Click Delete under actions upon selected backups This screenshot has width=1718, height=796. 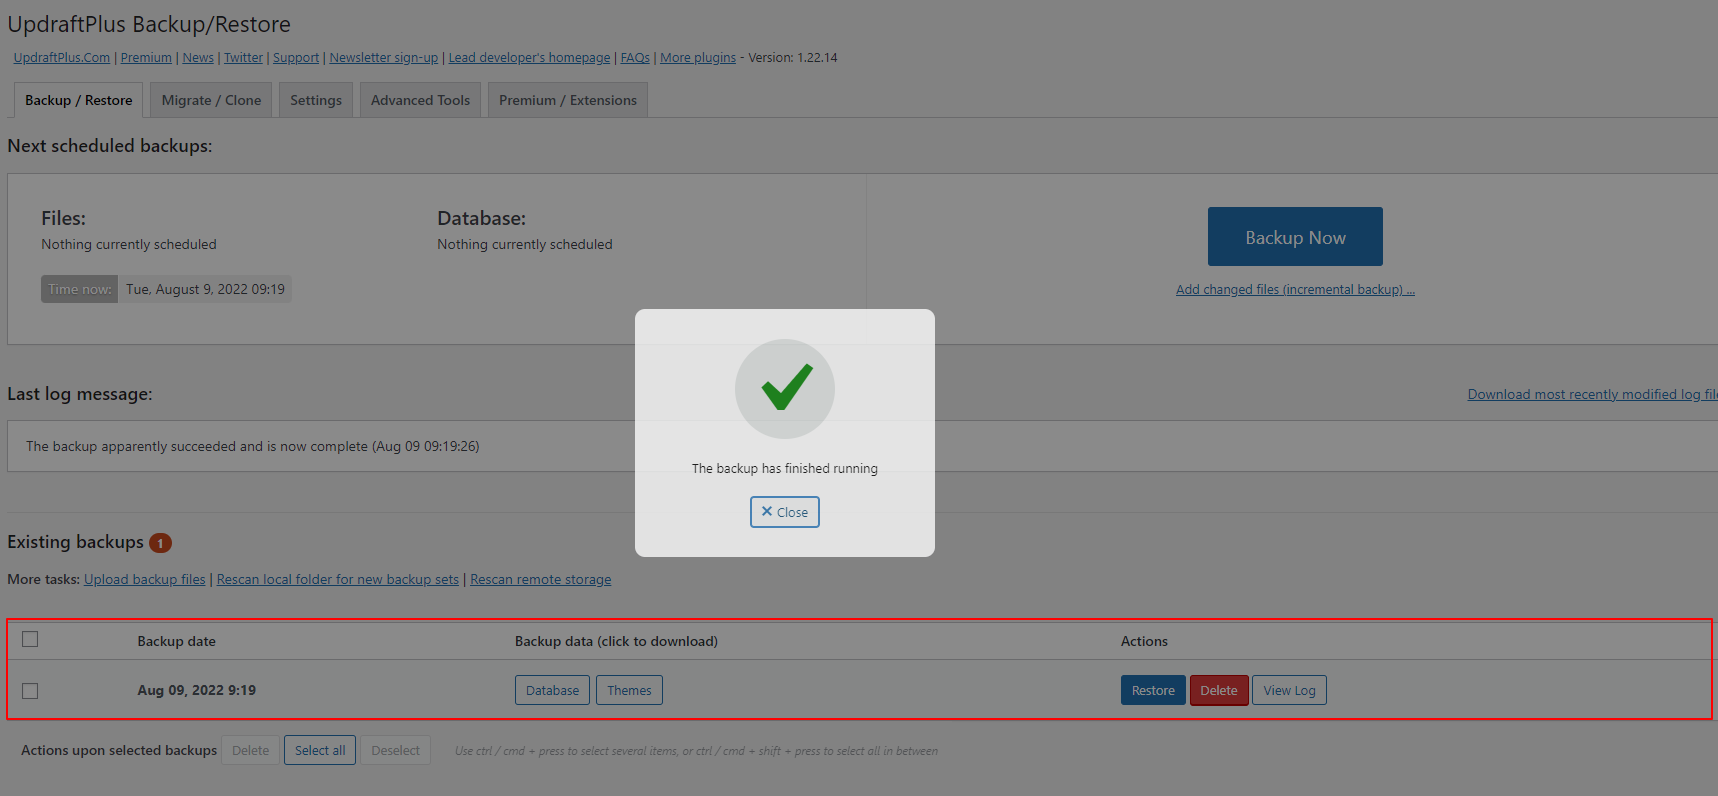(251, 750)
